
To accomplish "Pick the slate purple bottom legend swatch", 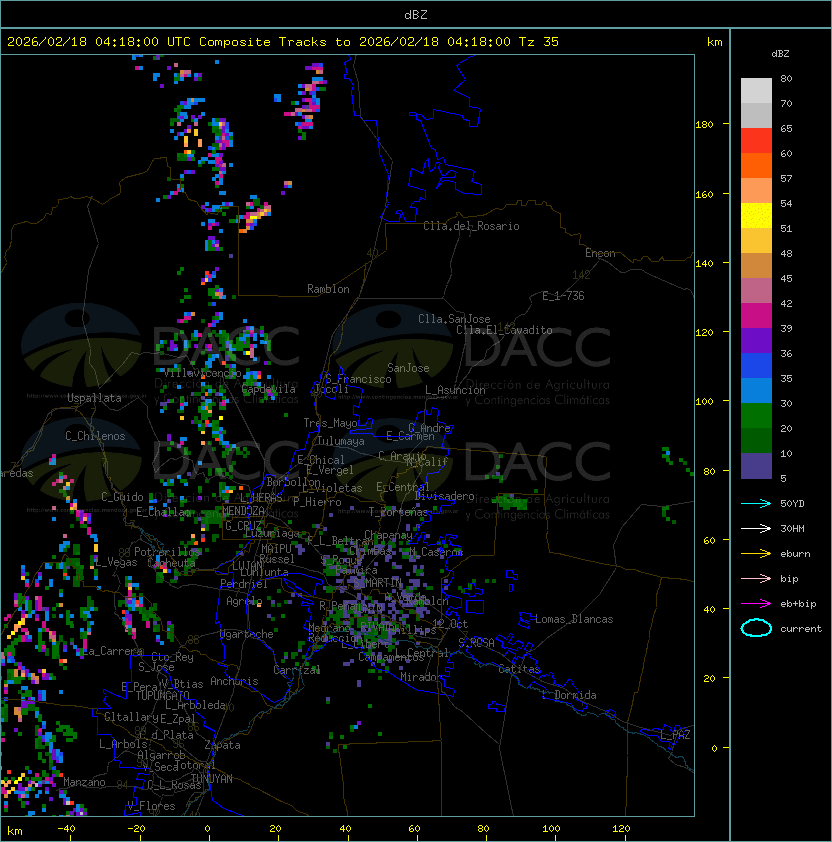I will [x=756, y=466].
